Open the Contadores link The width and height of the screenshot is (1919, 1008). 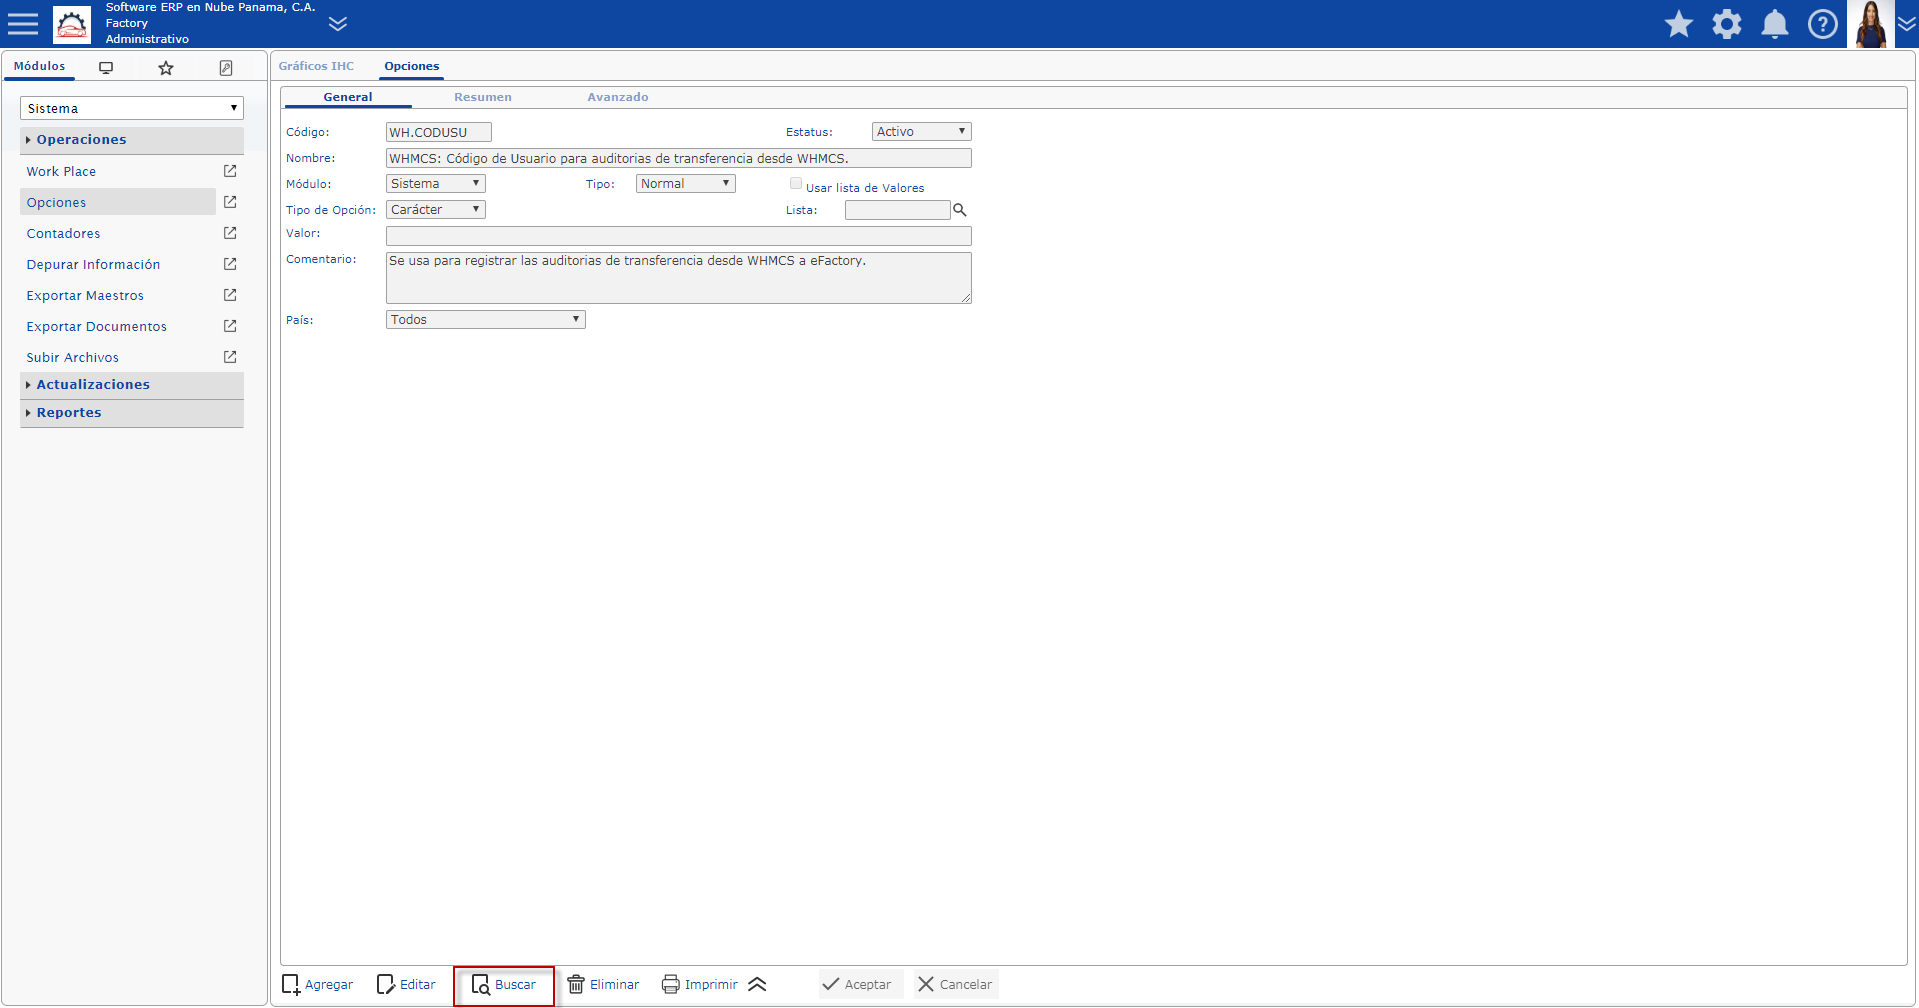(x=64, y=234)
